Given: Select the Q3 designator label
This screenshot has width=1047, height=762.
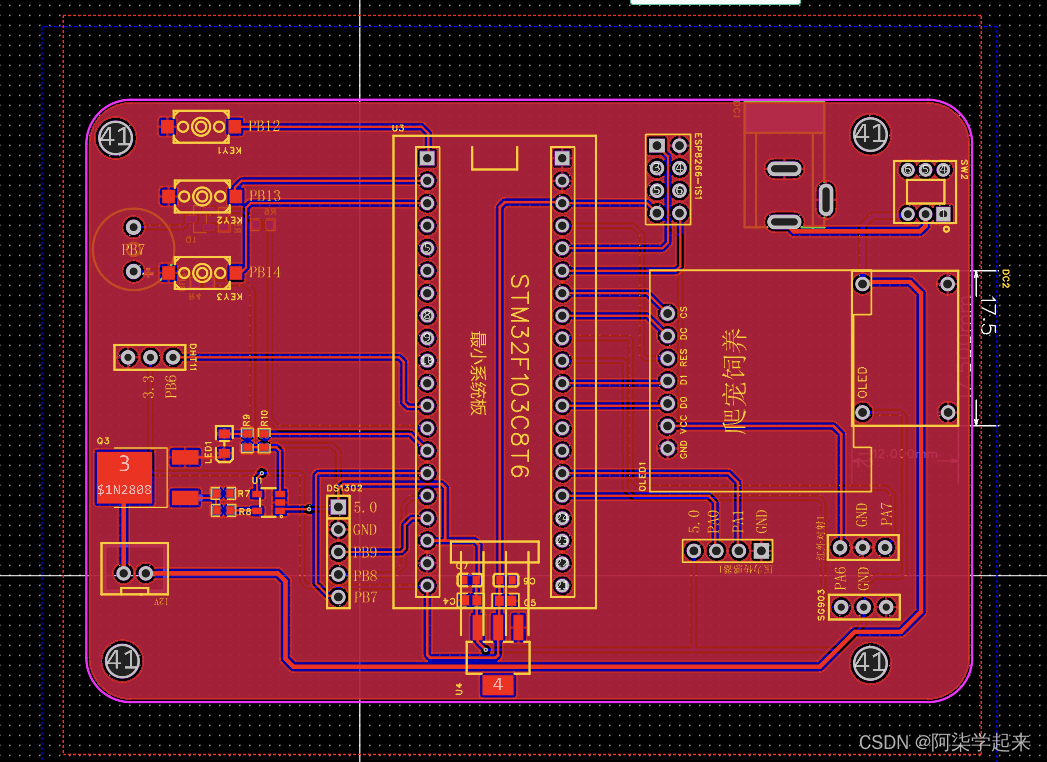Looking at the screenshot, I should point(103,441).
